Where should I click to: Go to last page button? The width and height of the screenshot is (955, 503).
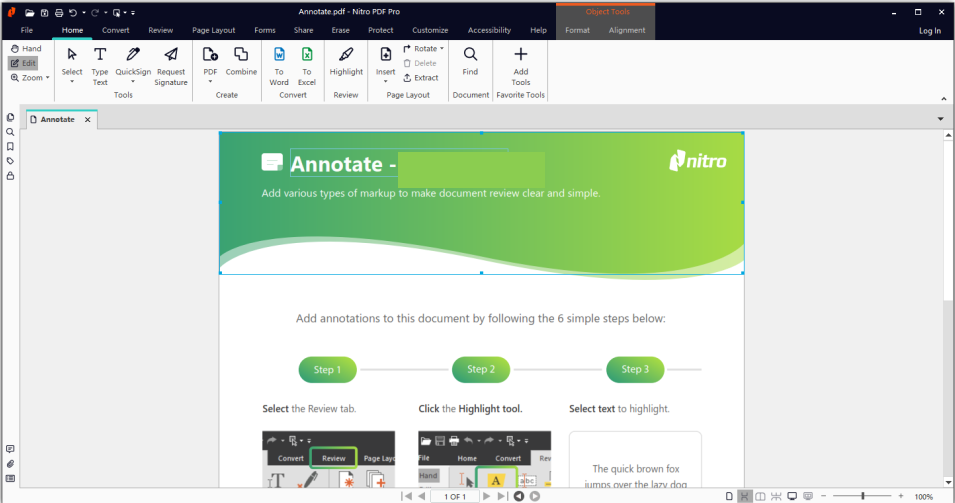501,496
